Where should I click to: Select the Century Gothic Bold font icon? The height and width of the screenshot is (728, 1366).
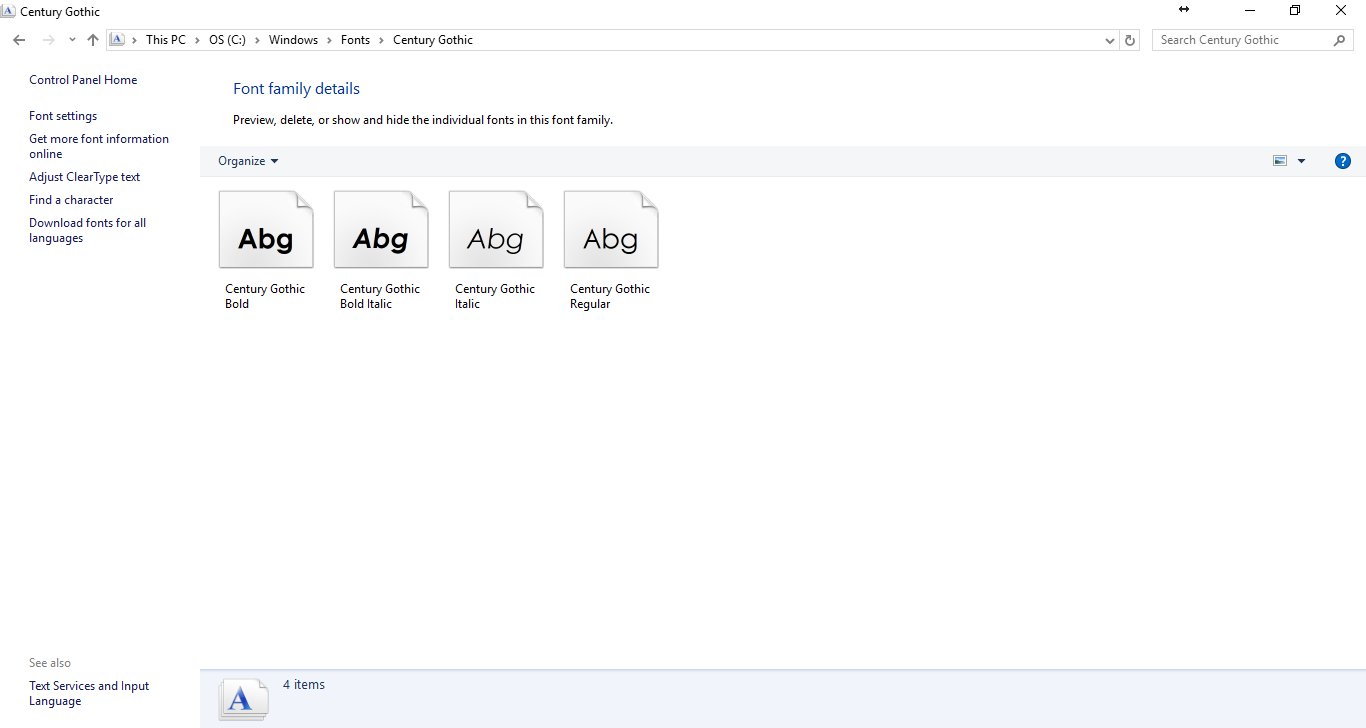click(x=266, y=230)
